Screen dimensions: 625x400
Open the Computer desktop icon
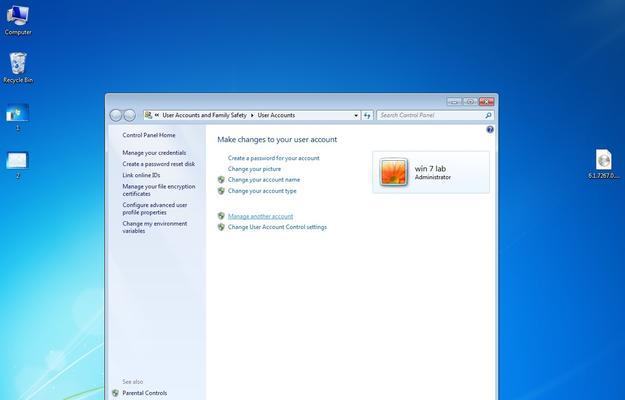pos(18,20)
